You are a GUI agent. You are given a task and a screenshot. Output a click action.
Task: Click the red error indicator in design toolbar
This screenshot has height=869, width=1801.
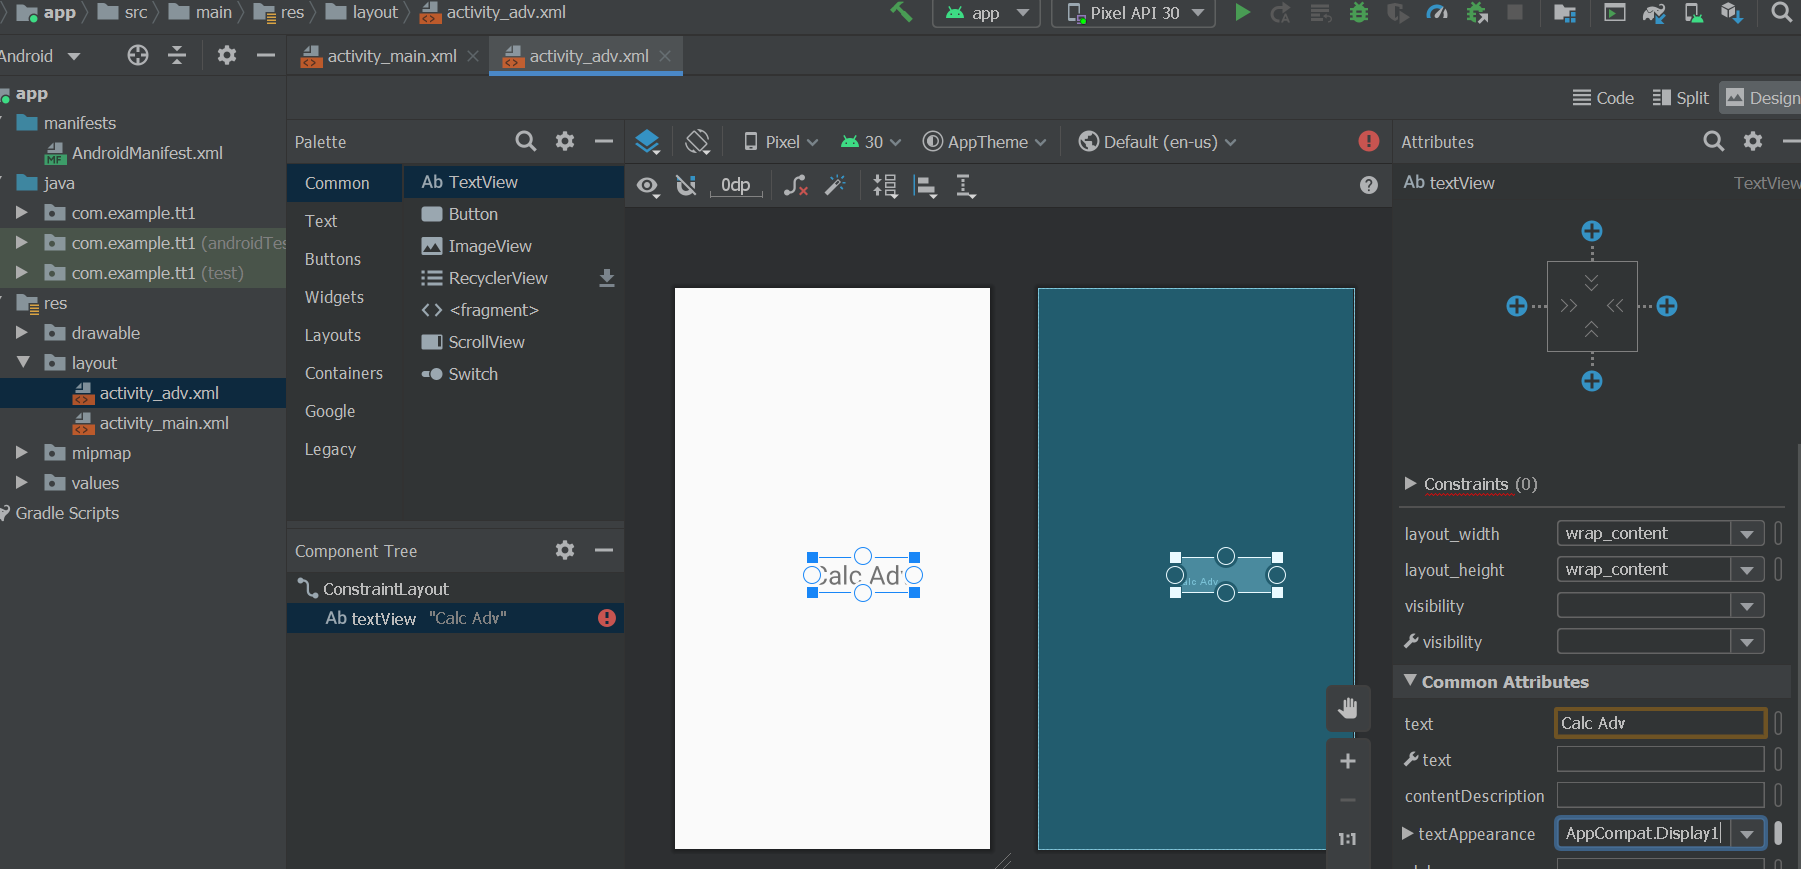click(1369, 142)
